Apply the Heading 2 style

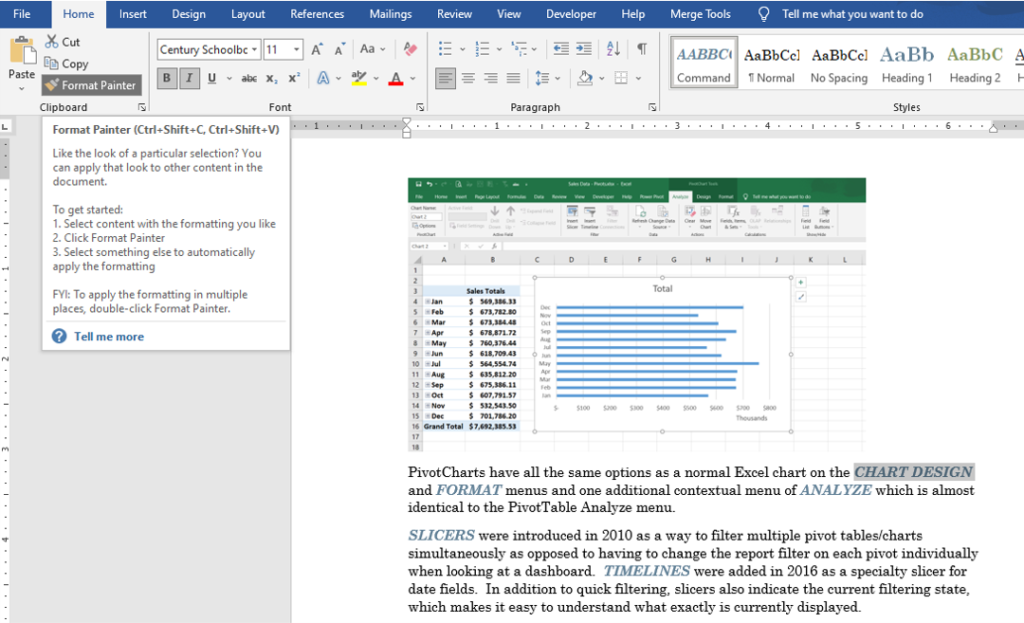coord(975,63)
